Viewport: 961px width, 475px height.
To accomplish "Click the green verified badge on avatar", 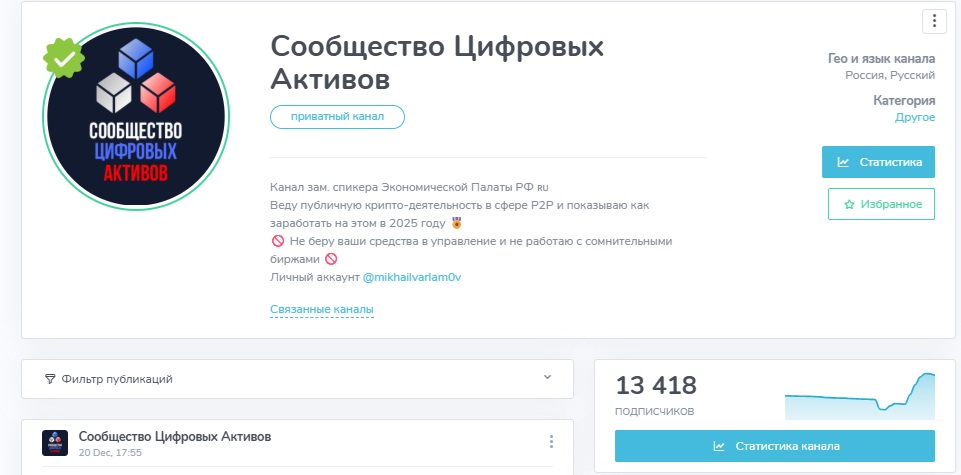I will [63, 59].
